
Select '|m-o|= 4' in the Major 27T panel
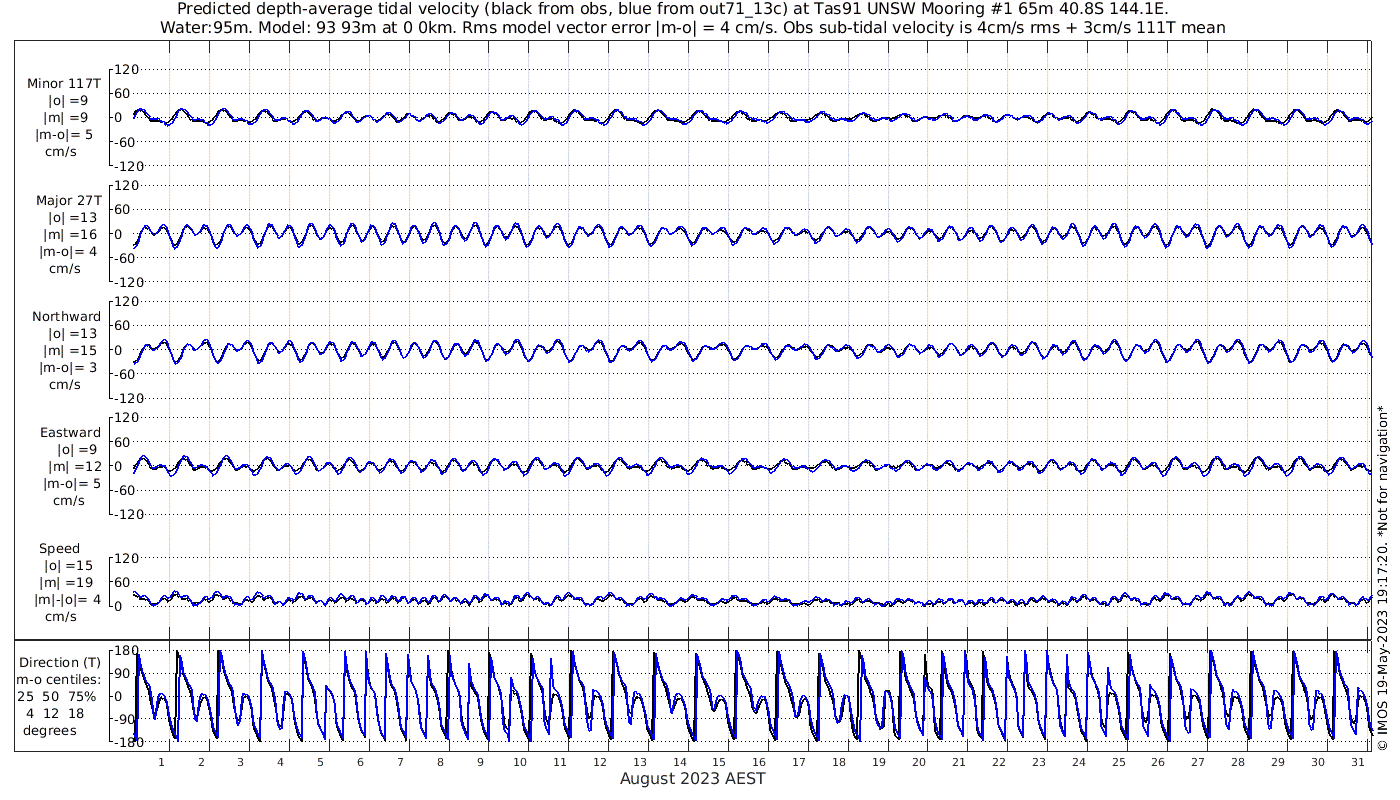[66, 252]
